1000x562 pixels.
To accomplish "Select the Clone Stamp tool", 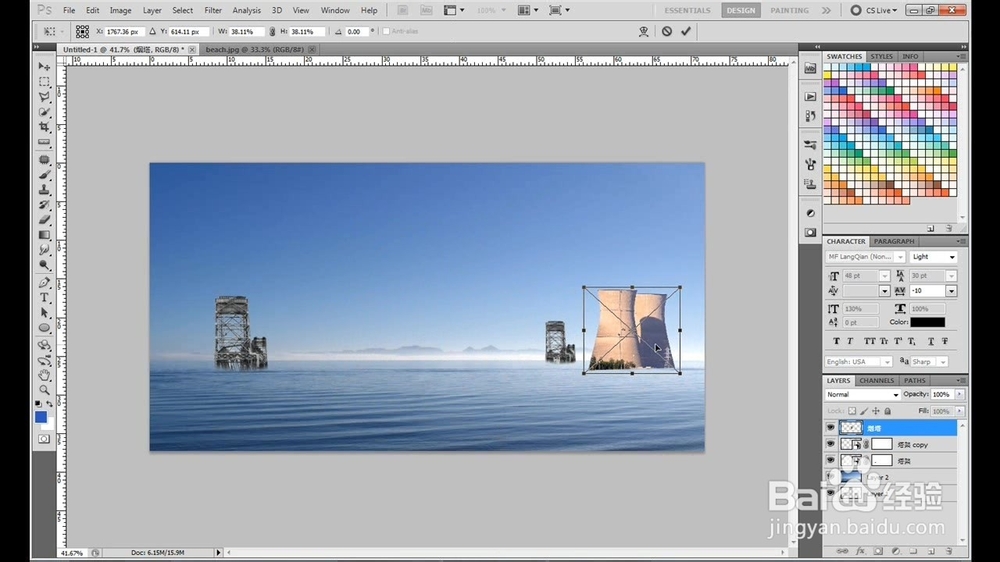I will pyautogui.click(x=44, y=189).
